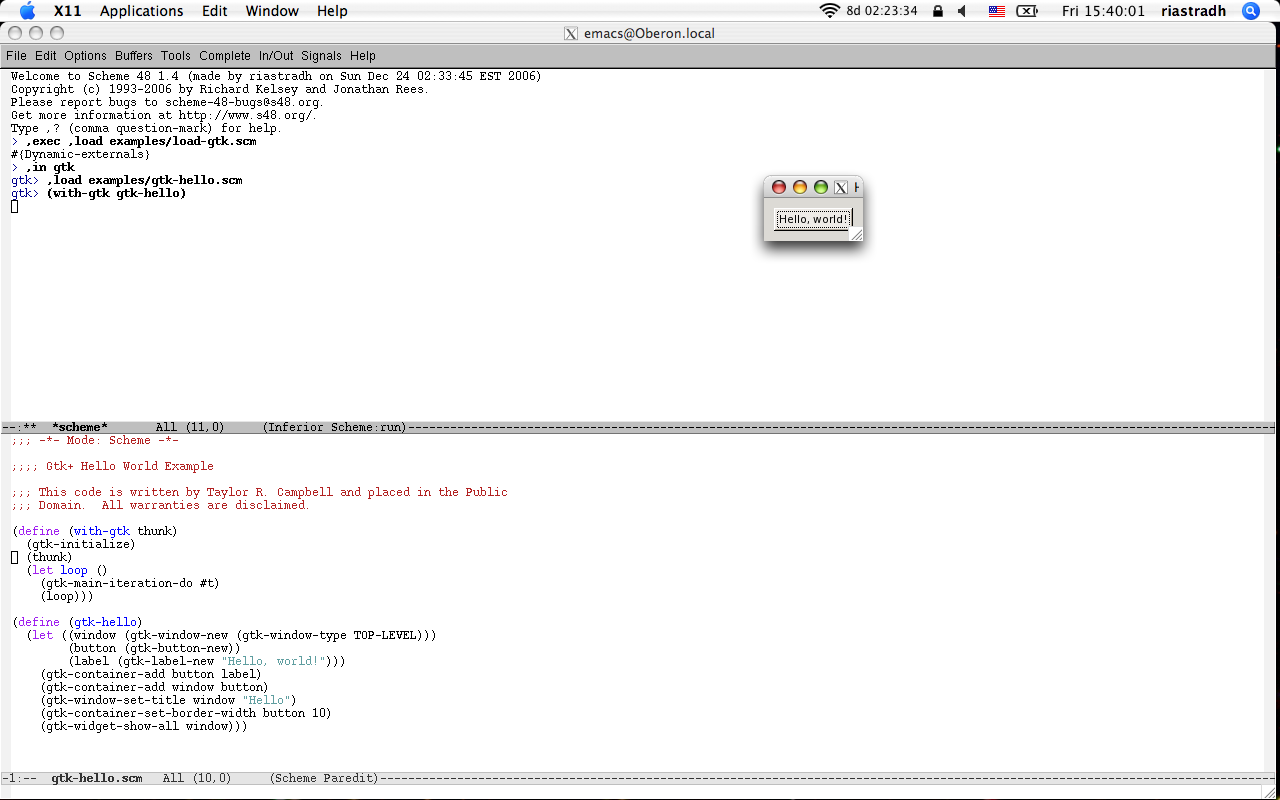Click the lock icon in the menu bar
The width and height of the screenshot is (1280, 800).
coord(937,11)
